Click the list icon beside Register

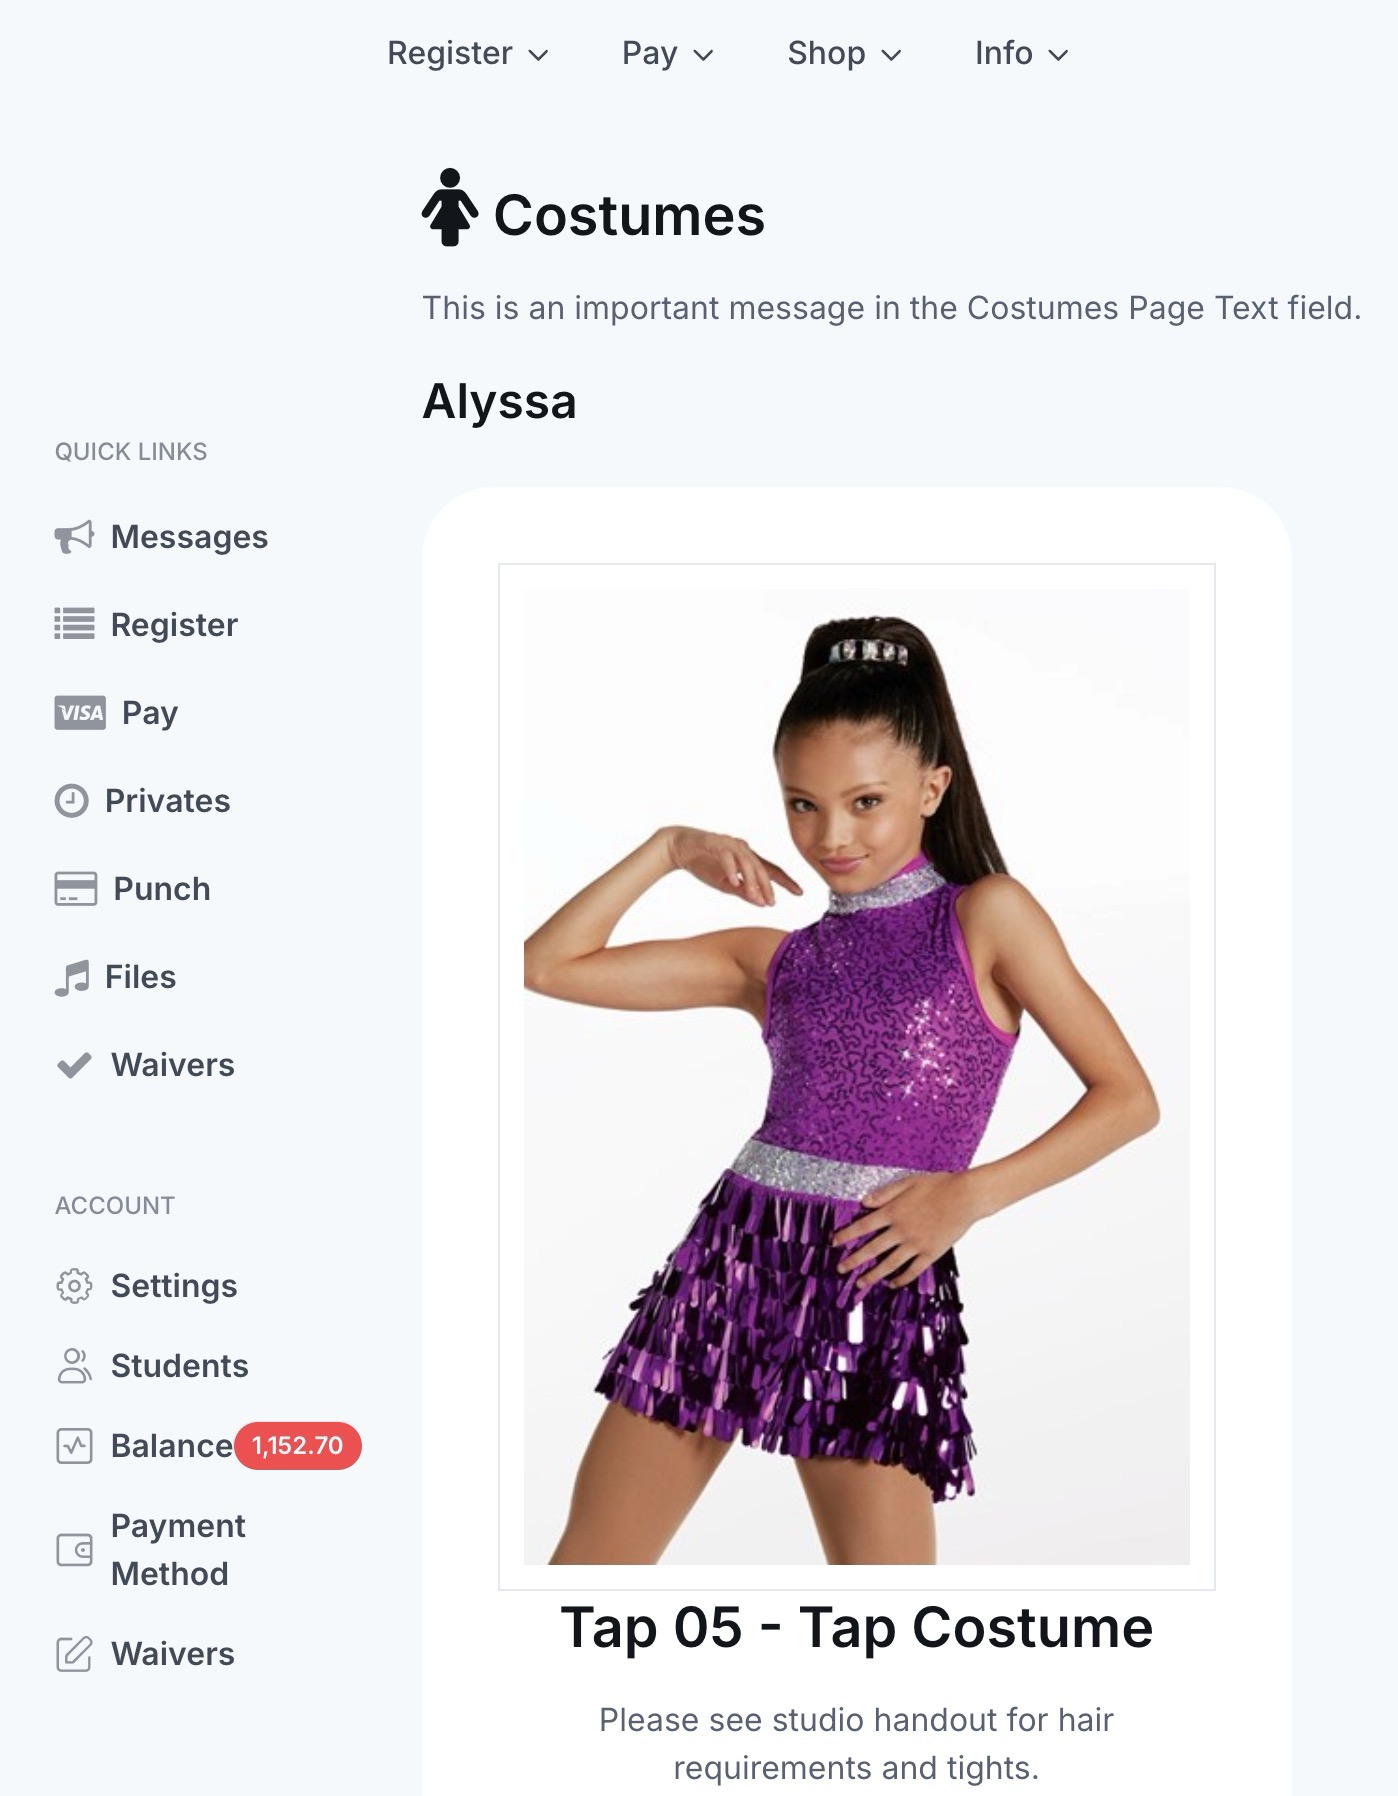[74, 624]
